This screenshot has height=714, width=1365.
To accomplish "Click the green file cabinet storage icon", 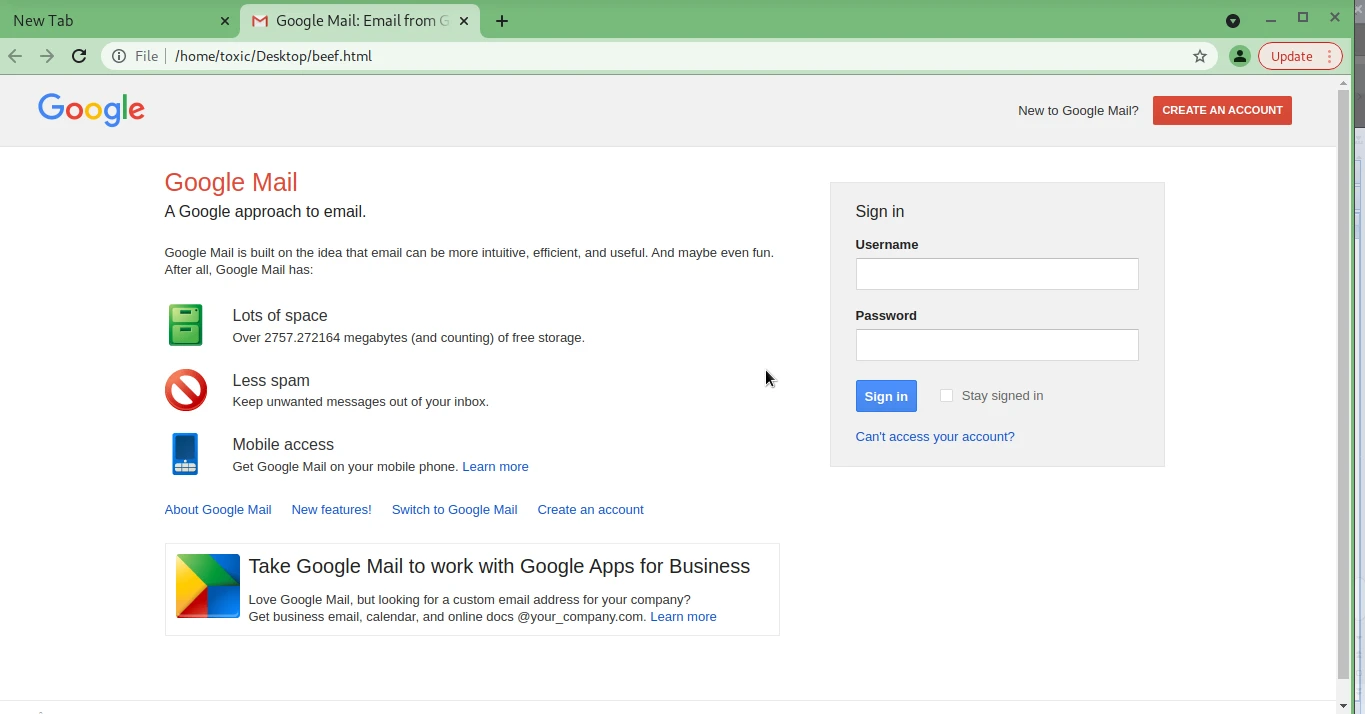I will [185, 325].
